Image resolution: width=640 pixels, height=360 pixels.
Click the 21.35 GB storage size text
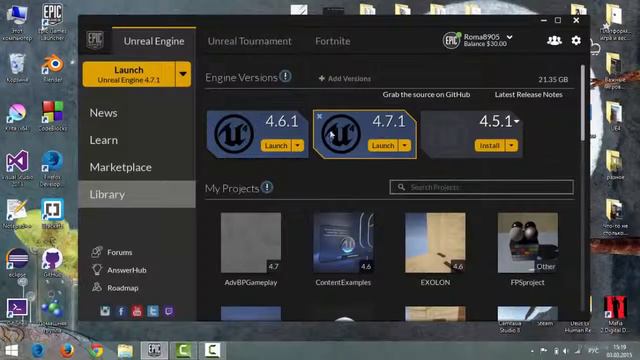pyautogui.click(x=553, y=79)
